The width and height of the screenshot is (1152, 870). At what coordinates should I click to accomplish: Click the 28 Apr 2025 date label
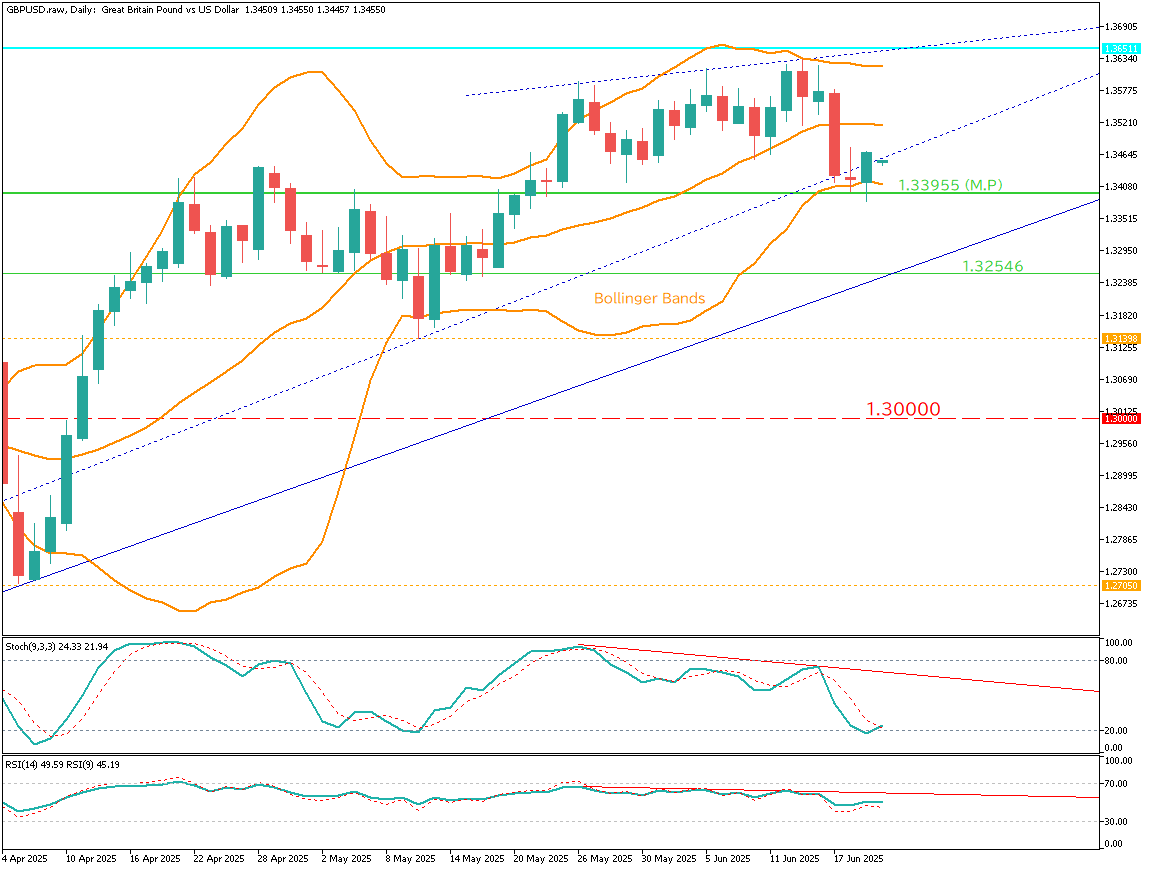(x=283, y=858)
